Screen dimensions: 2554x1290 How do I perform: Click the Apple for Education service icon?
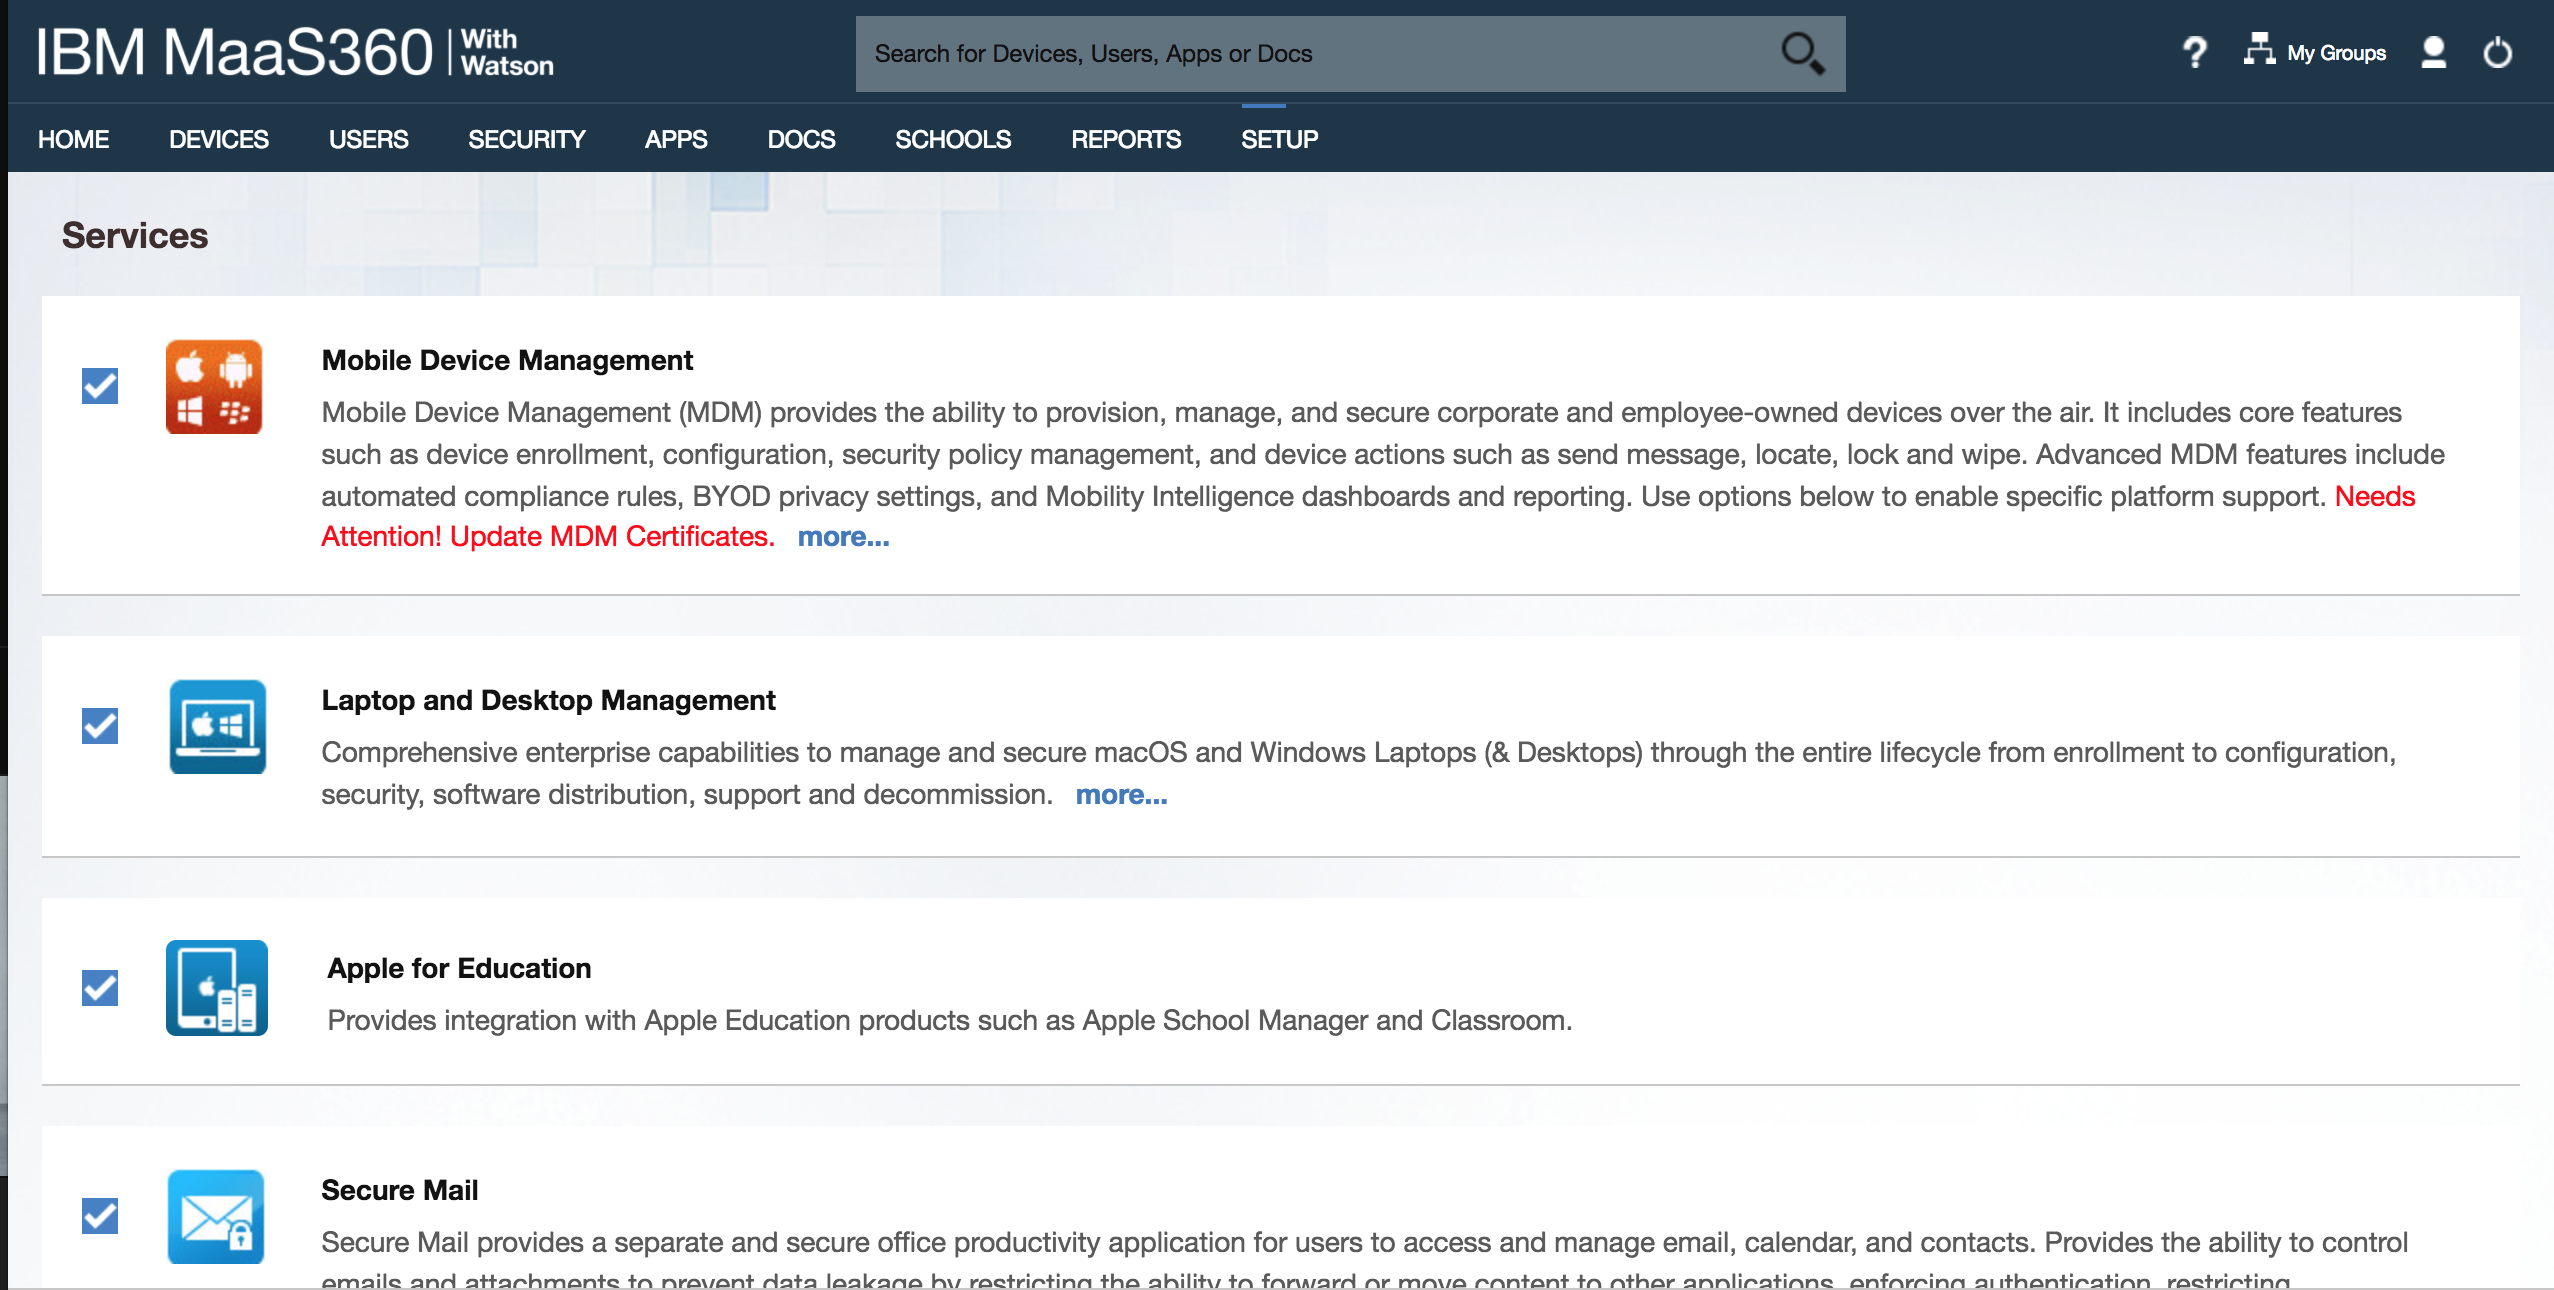coord(215,988)
